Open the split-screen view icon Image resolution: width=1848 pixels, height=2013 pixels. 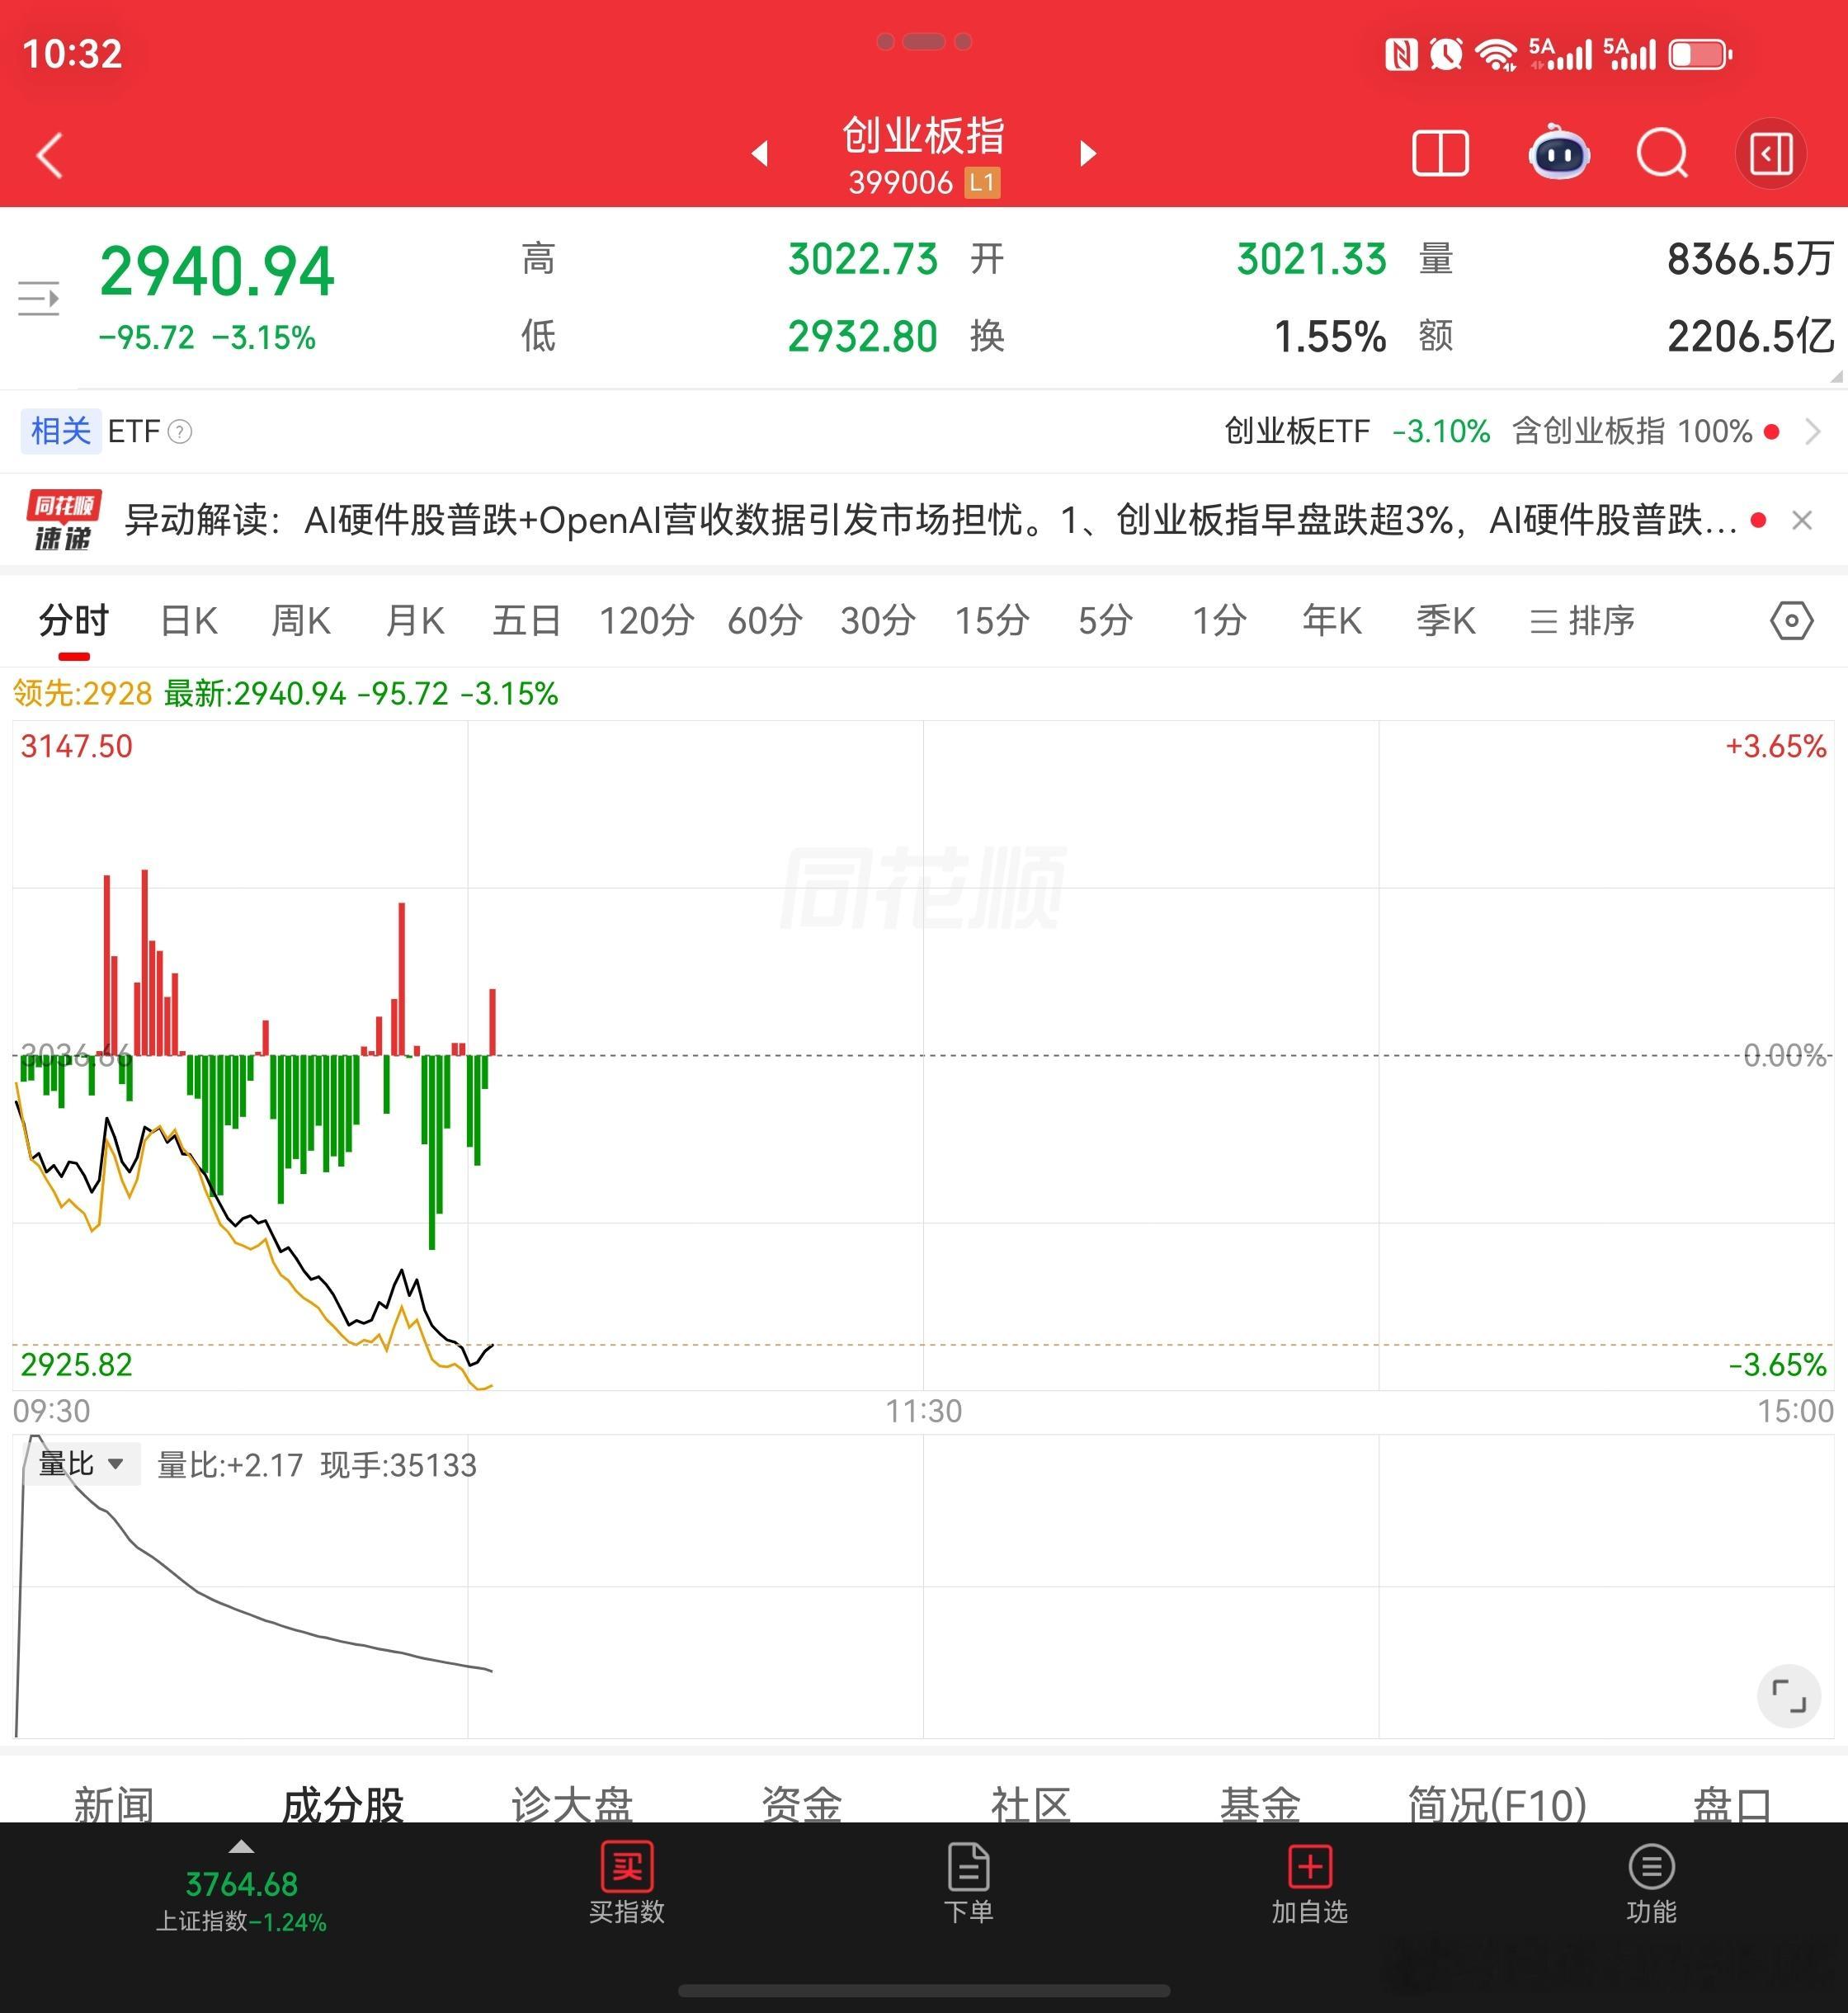click(x=1440, y=154)
